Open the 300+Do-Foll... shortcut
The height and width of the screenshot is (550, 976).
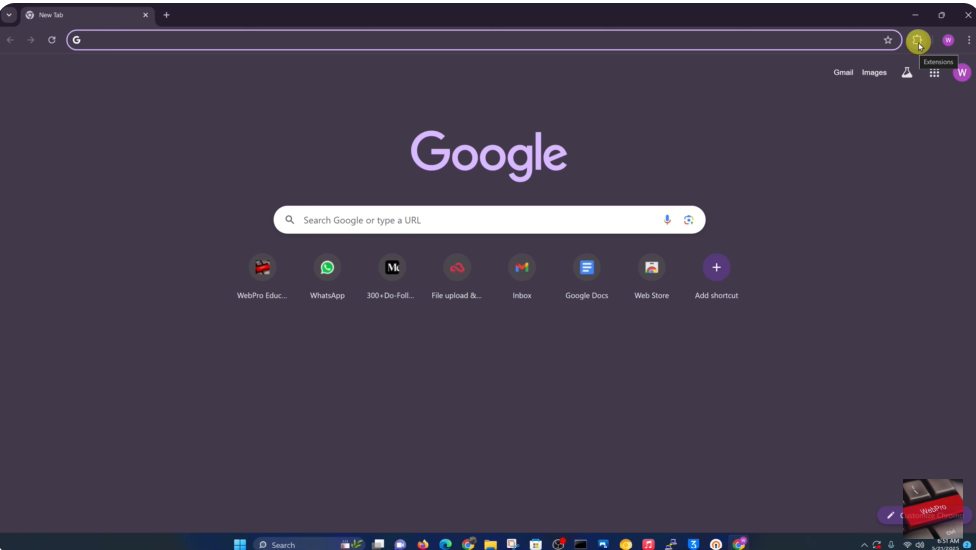[x=392, y=277]
